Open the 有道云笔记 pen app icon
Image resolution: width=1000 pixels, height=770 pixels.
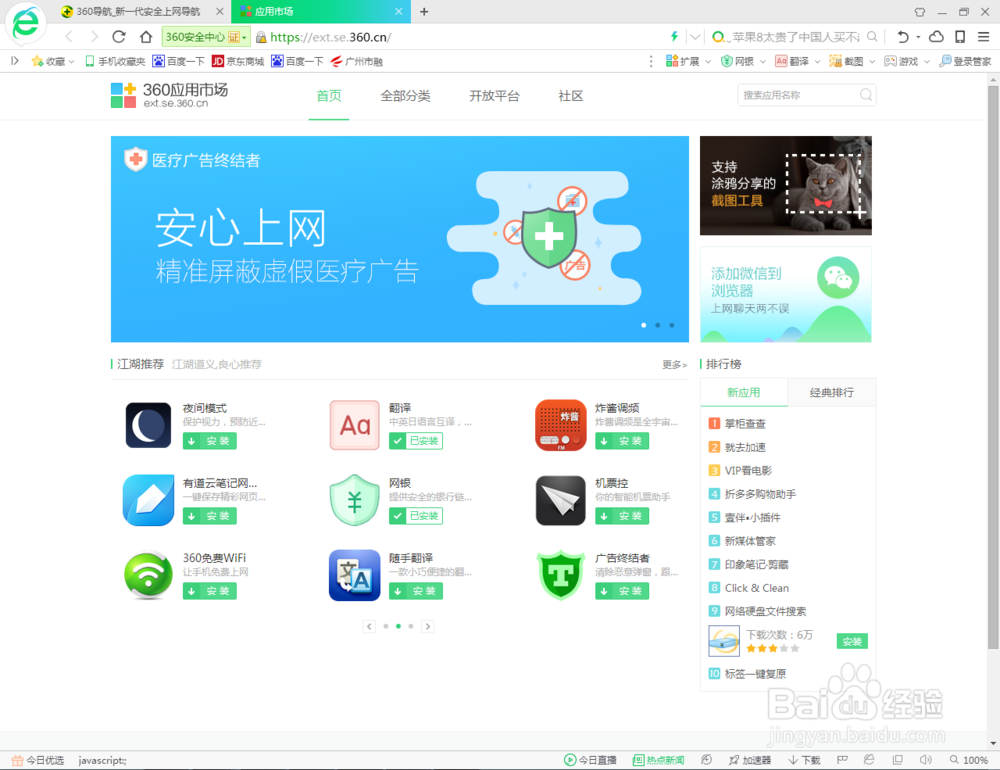tap(148, 500)
